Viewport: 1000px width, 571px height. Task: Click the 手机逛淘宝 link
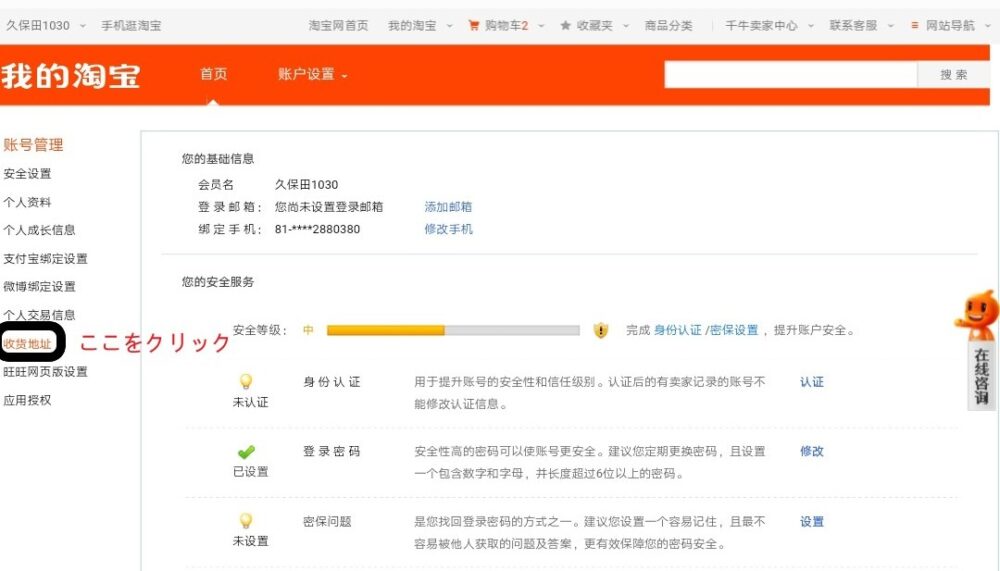click(131, 26)
